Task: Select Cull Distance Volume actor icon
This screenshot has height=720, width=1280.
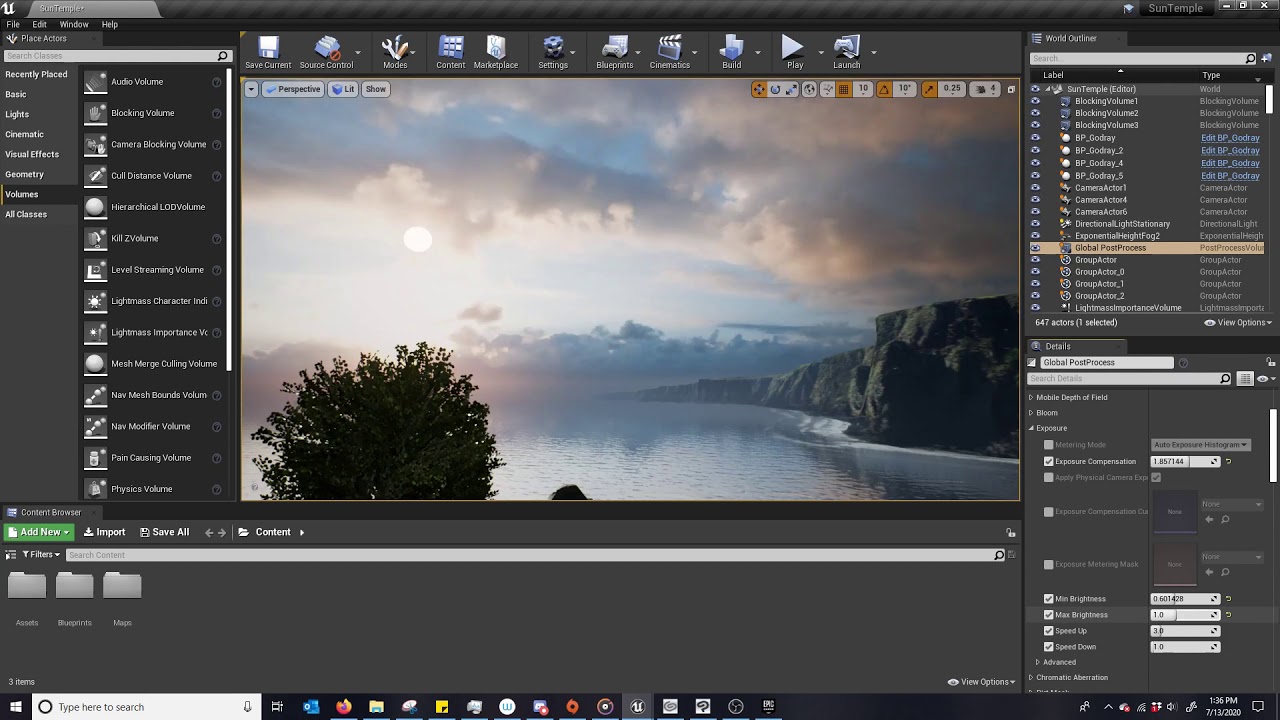Action: [x=95, y=176]
